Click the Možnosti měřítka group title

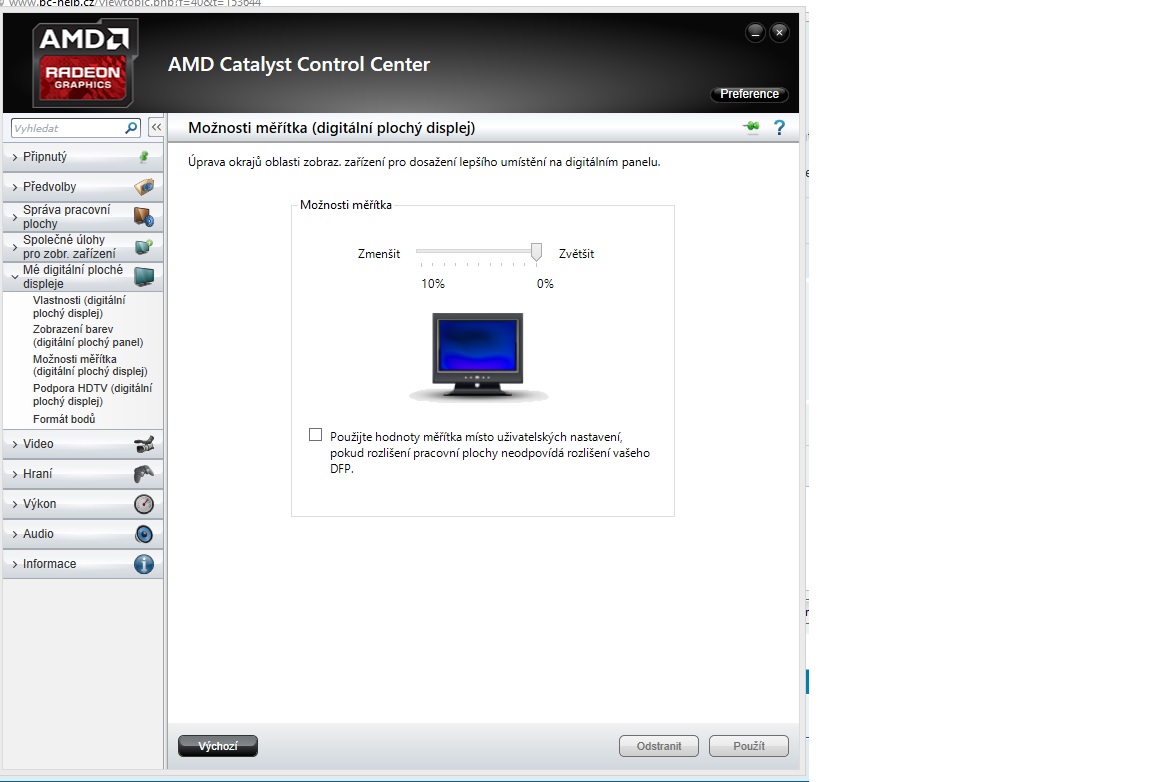[346, 205]
